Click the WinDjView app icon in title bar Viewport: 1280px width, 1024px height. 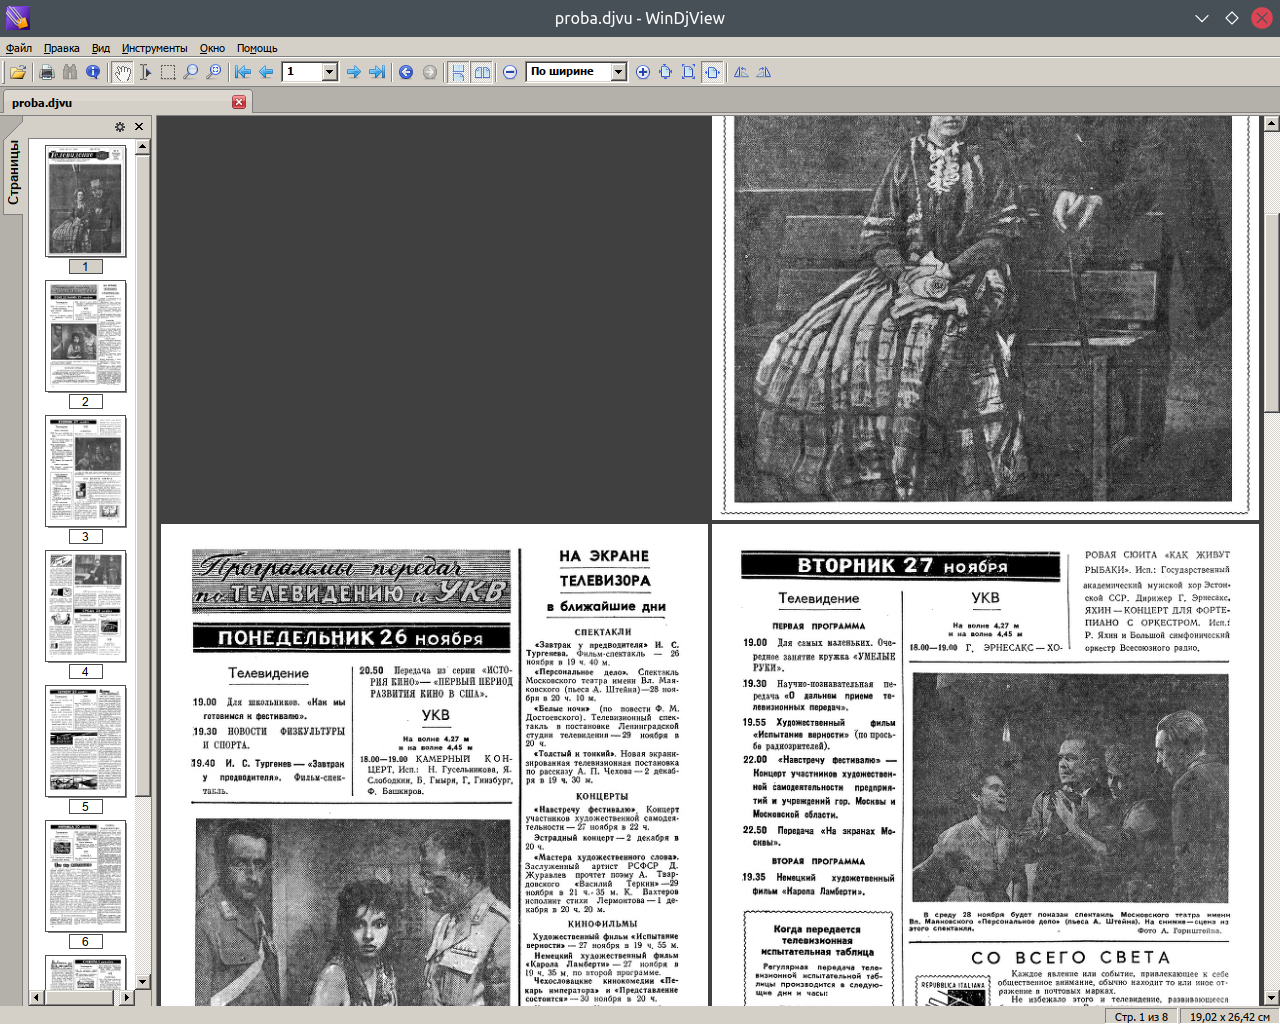click(18, 18)
